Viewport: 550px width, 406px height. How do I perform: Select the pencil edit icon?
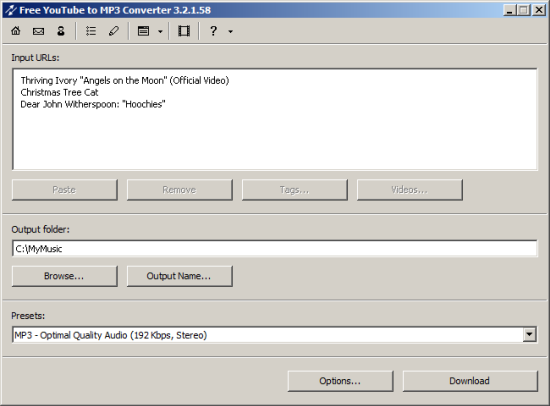pyautogui.click(x=114, y=31)
